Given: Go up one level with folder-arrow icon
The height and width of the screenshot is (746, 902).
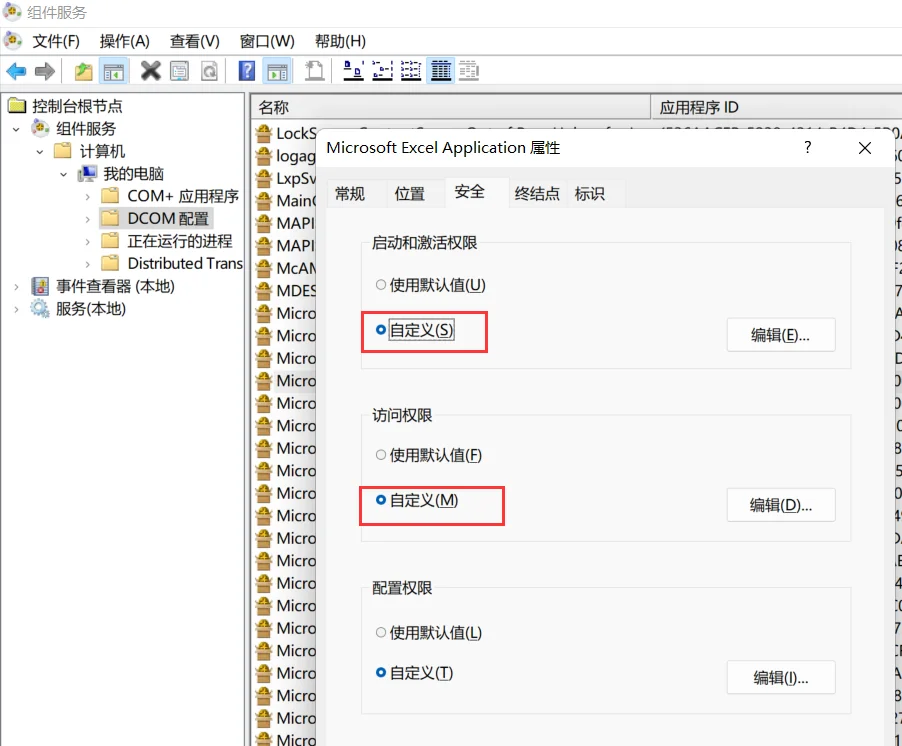Looking at the screenshot, I should tap(83, 71).
